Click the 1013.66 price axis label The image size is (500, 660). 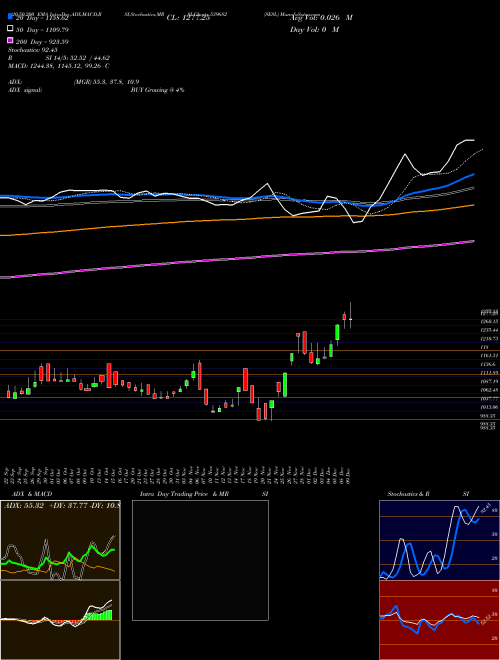pos(489,407)
